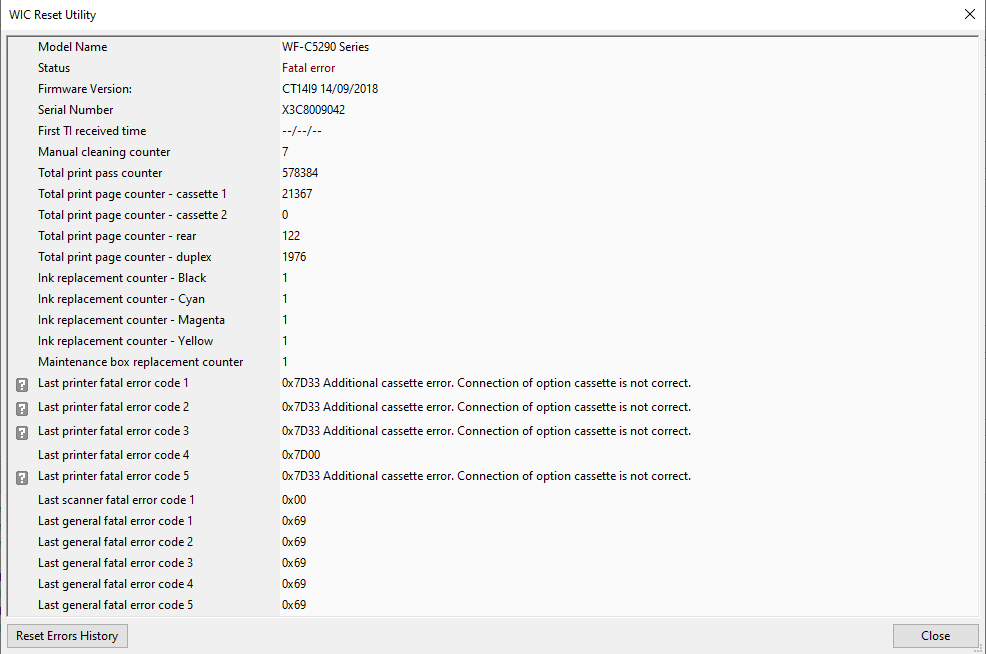
Task: Click help icon beside fatal error code 1
Action: [22, 385]
